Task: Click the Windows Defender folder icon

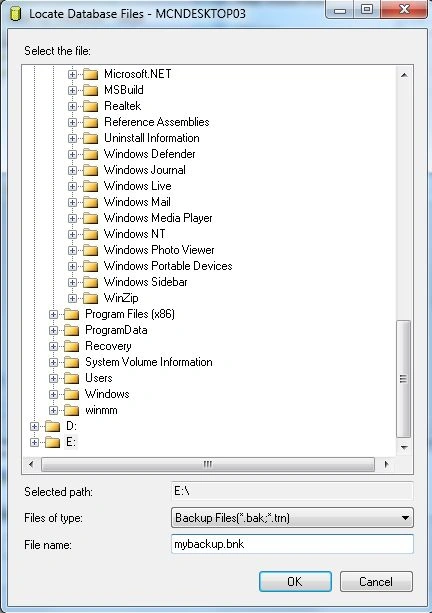Action: click(90, 154)
